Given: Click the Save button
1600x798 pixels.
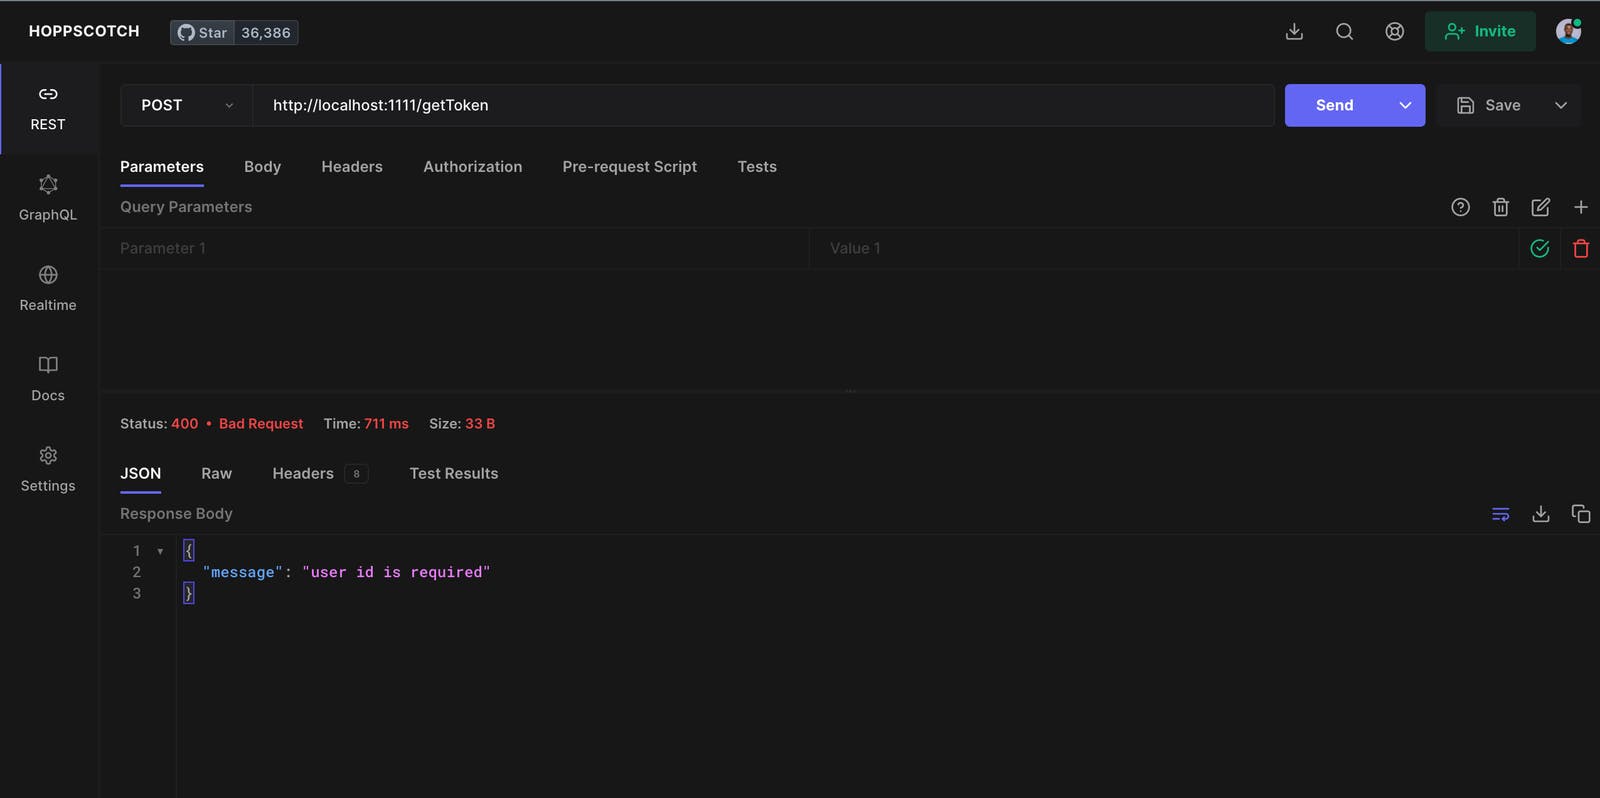Looking at the screenshot, I should [1489, 105].
